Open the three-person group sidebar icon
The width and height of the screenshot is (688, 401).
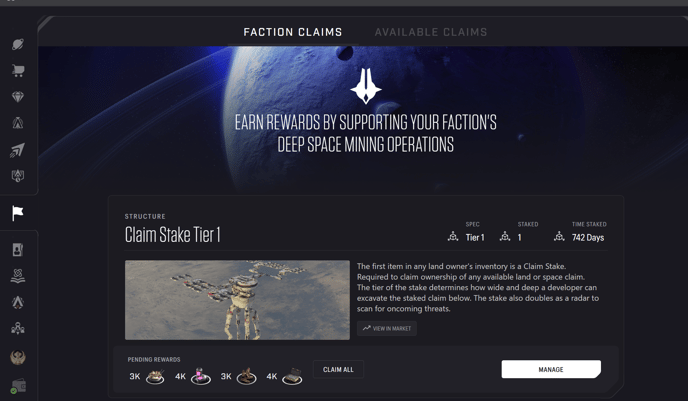18,328
